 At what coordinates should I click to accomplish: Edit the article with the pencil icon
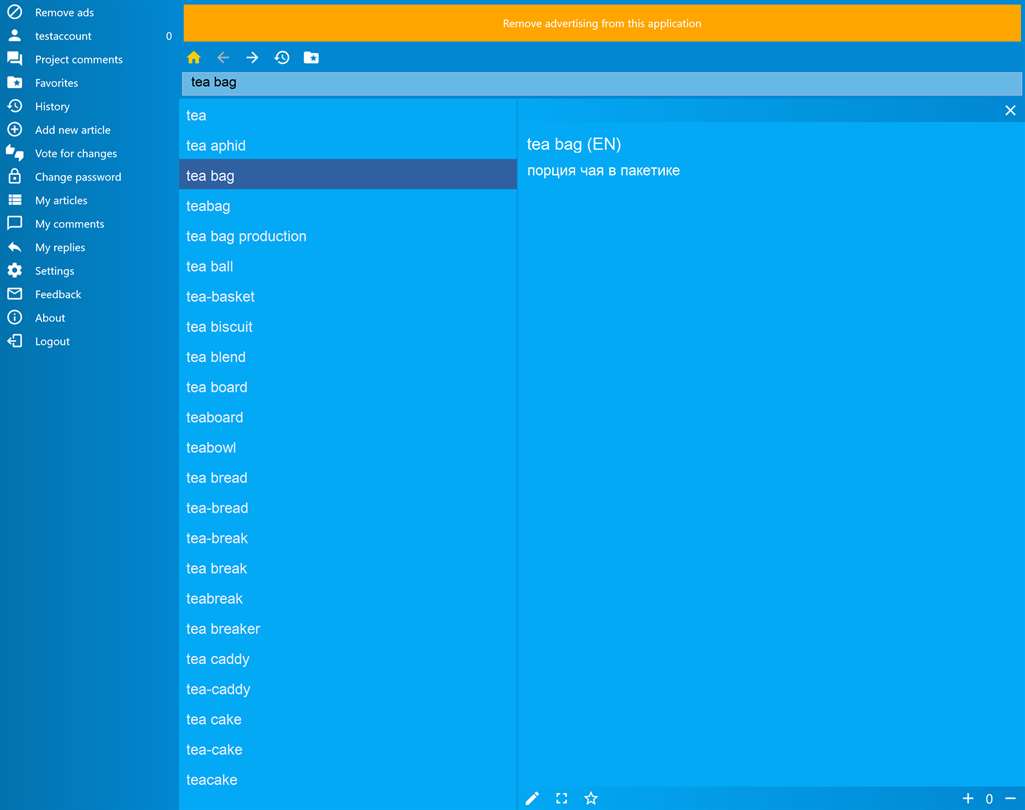532,798
